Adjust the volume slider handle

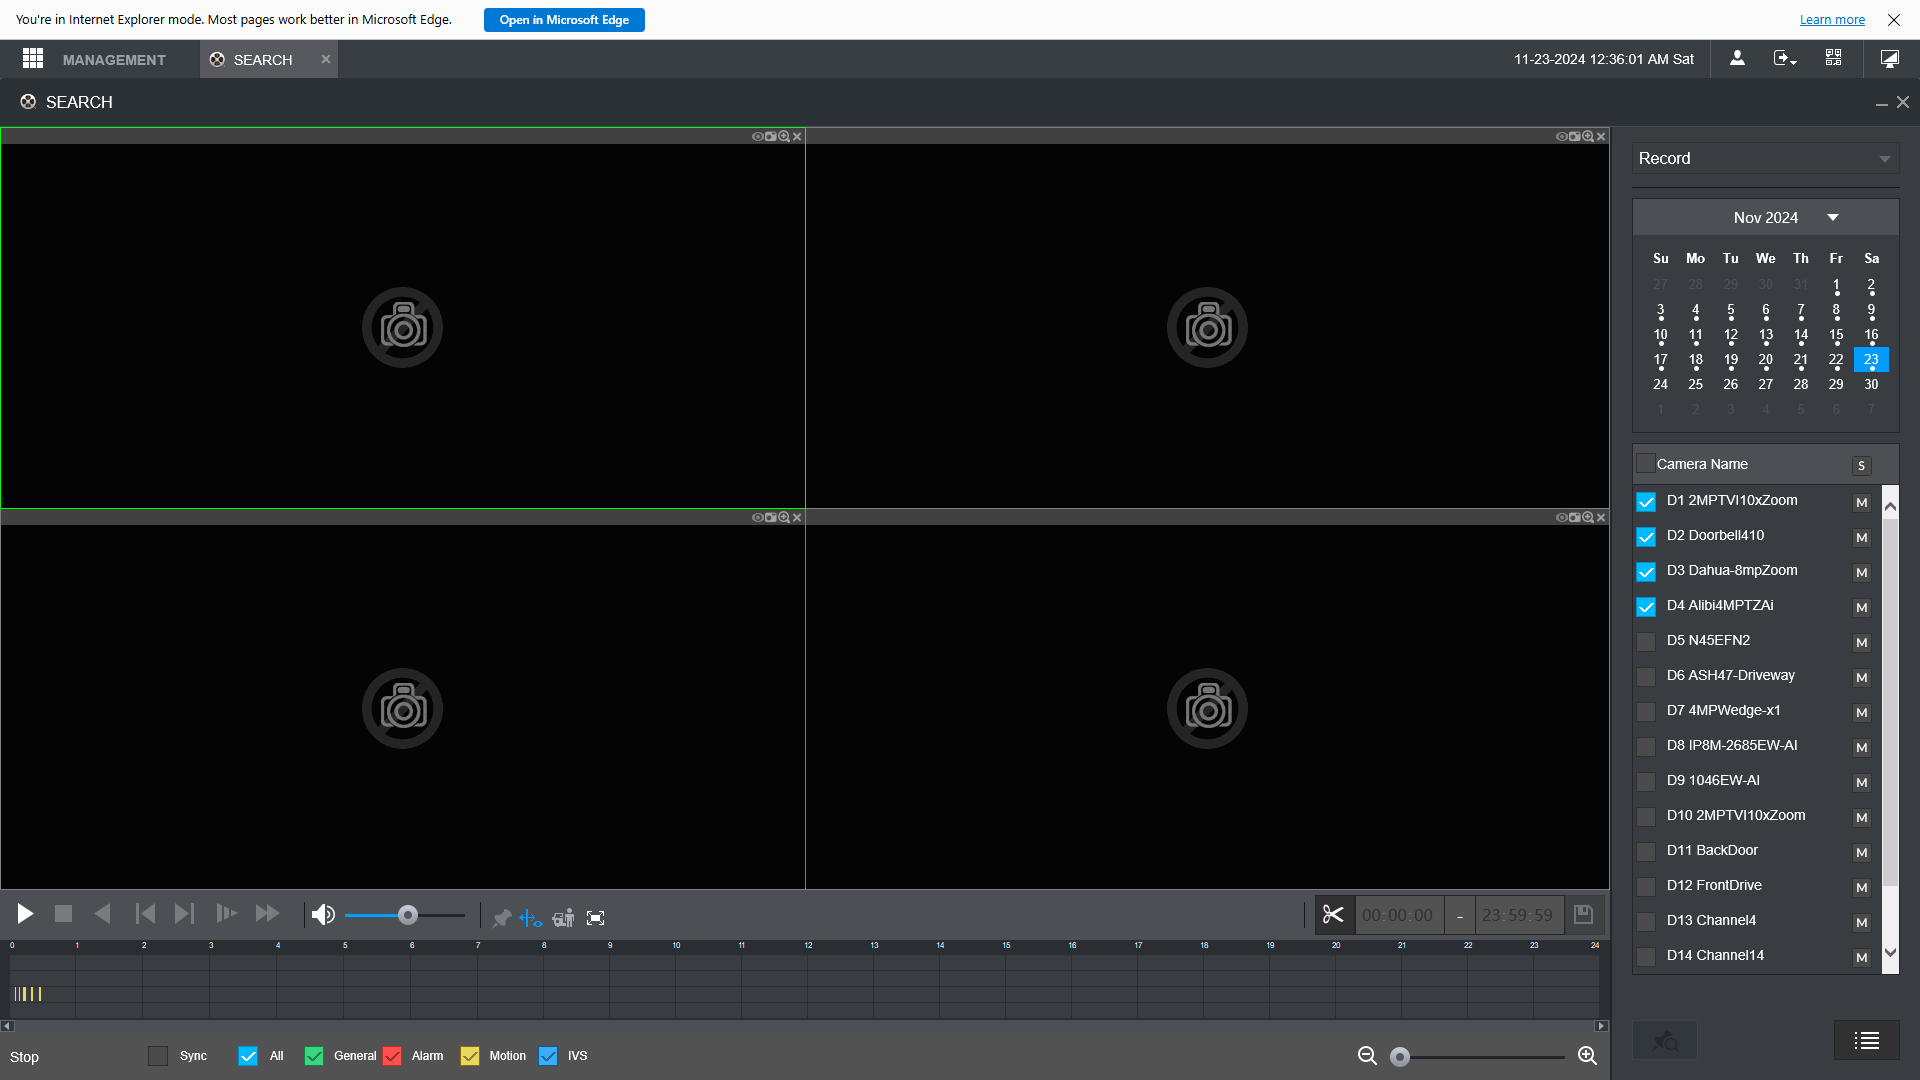click(x=407, y=915)
